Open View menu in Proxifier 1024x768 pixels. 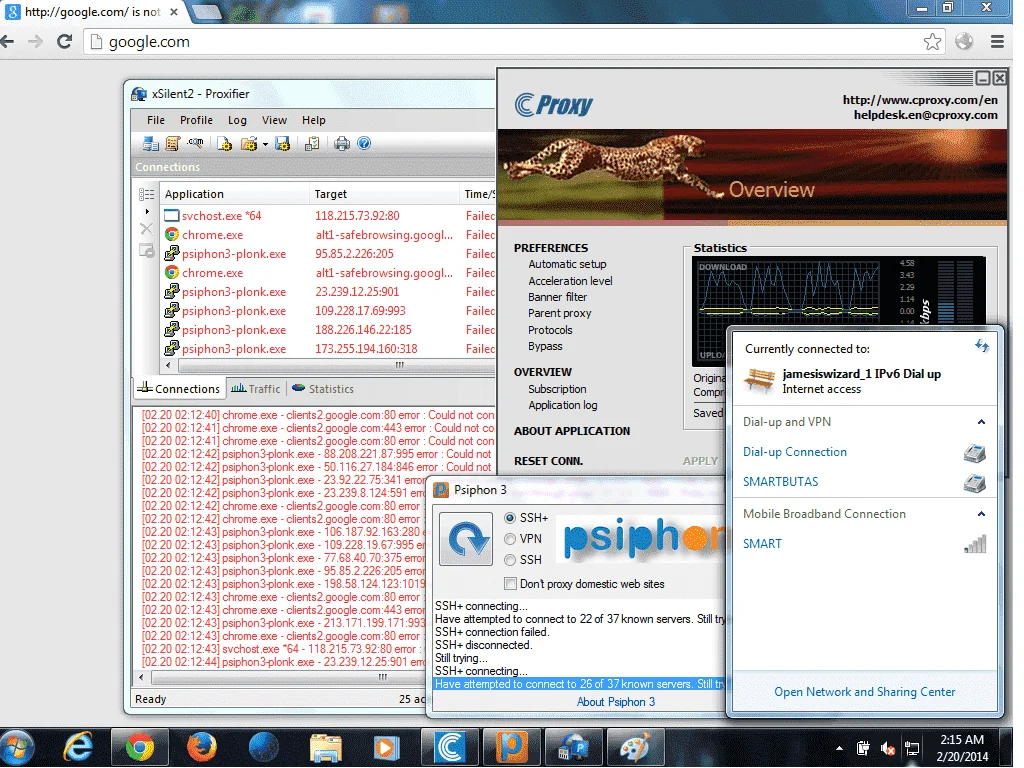[x=274, y=120]
